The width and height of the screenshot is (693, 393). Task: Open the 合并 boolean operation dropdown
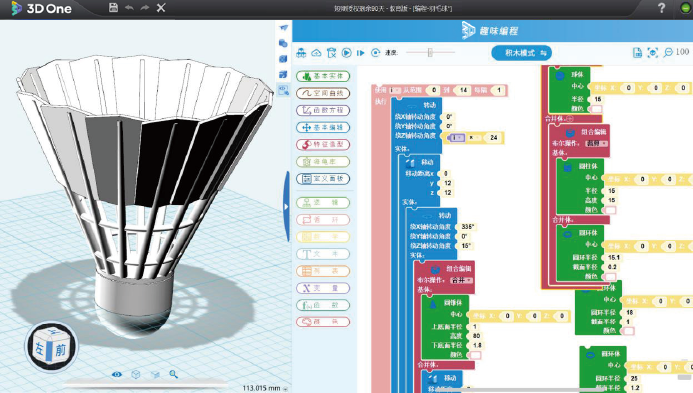461,280
